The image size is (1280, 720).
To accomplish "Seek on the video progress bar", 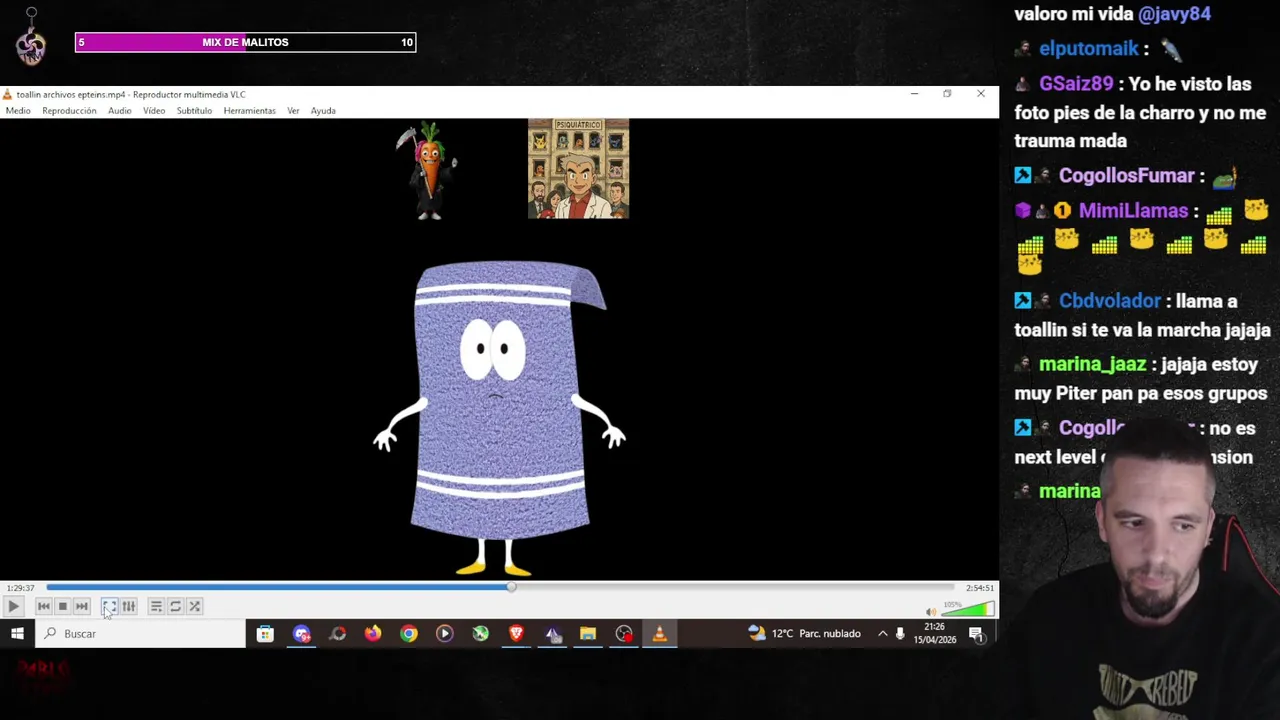I will 500,587.
